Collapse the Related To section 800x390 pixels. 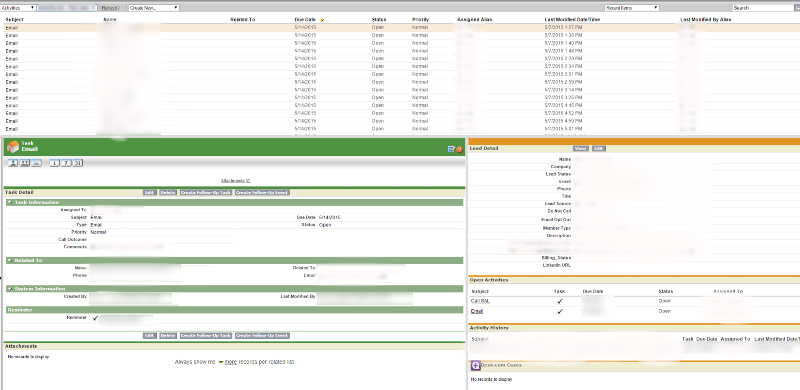point(10,260)
